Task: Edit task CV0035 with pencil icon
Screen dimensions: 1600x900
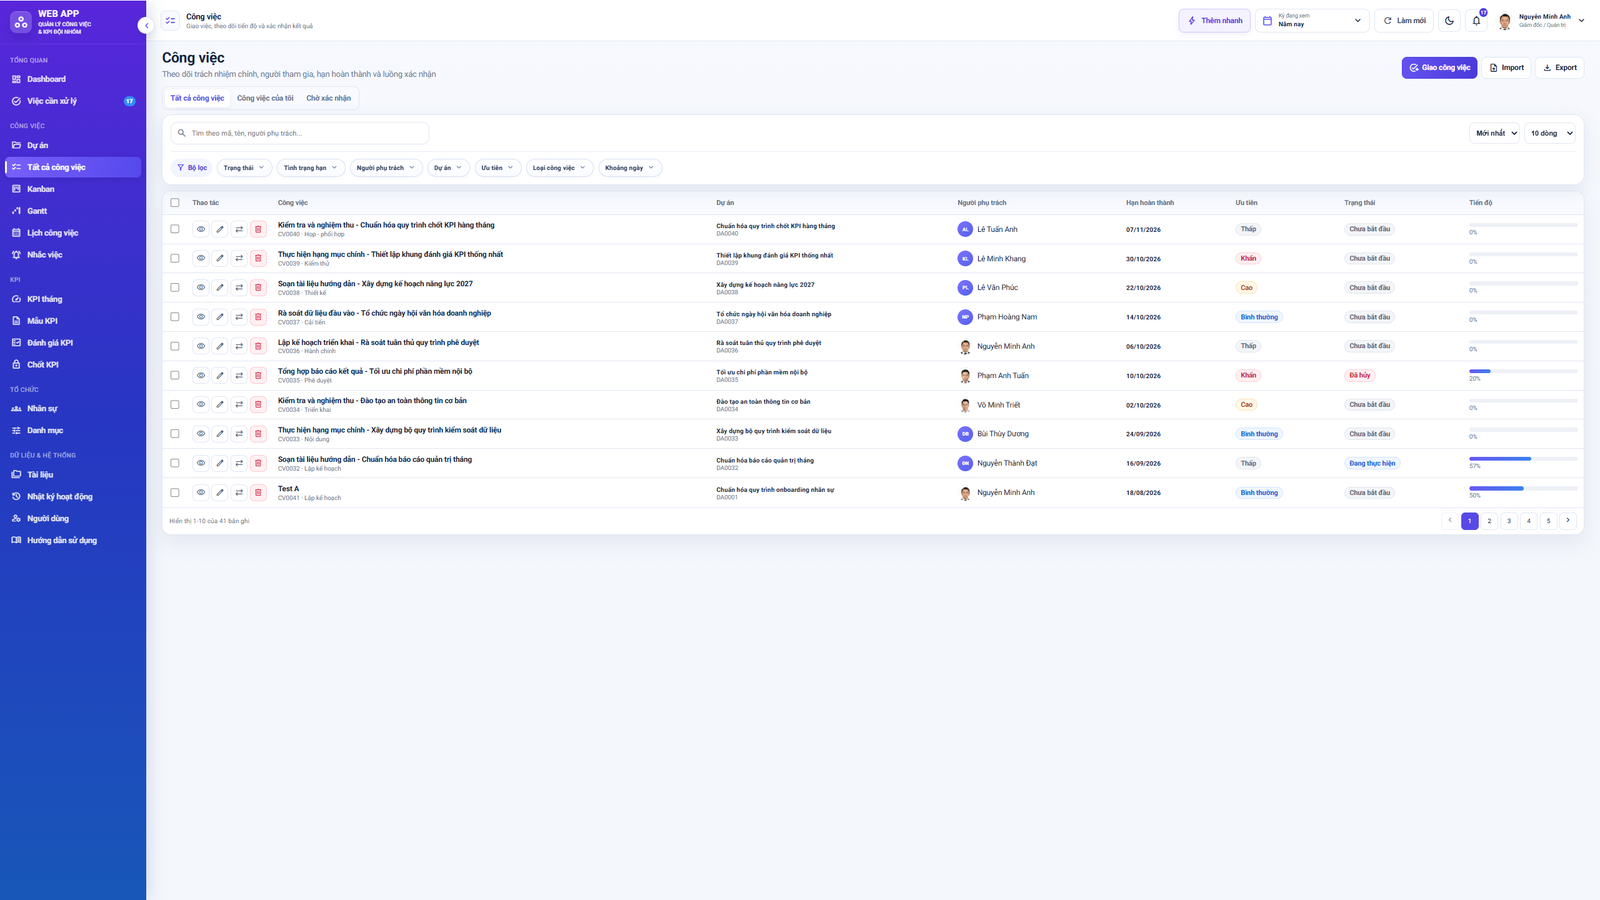Action: coord(220,375)
